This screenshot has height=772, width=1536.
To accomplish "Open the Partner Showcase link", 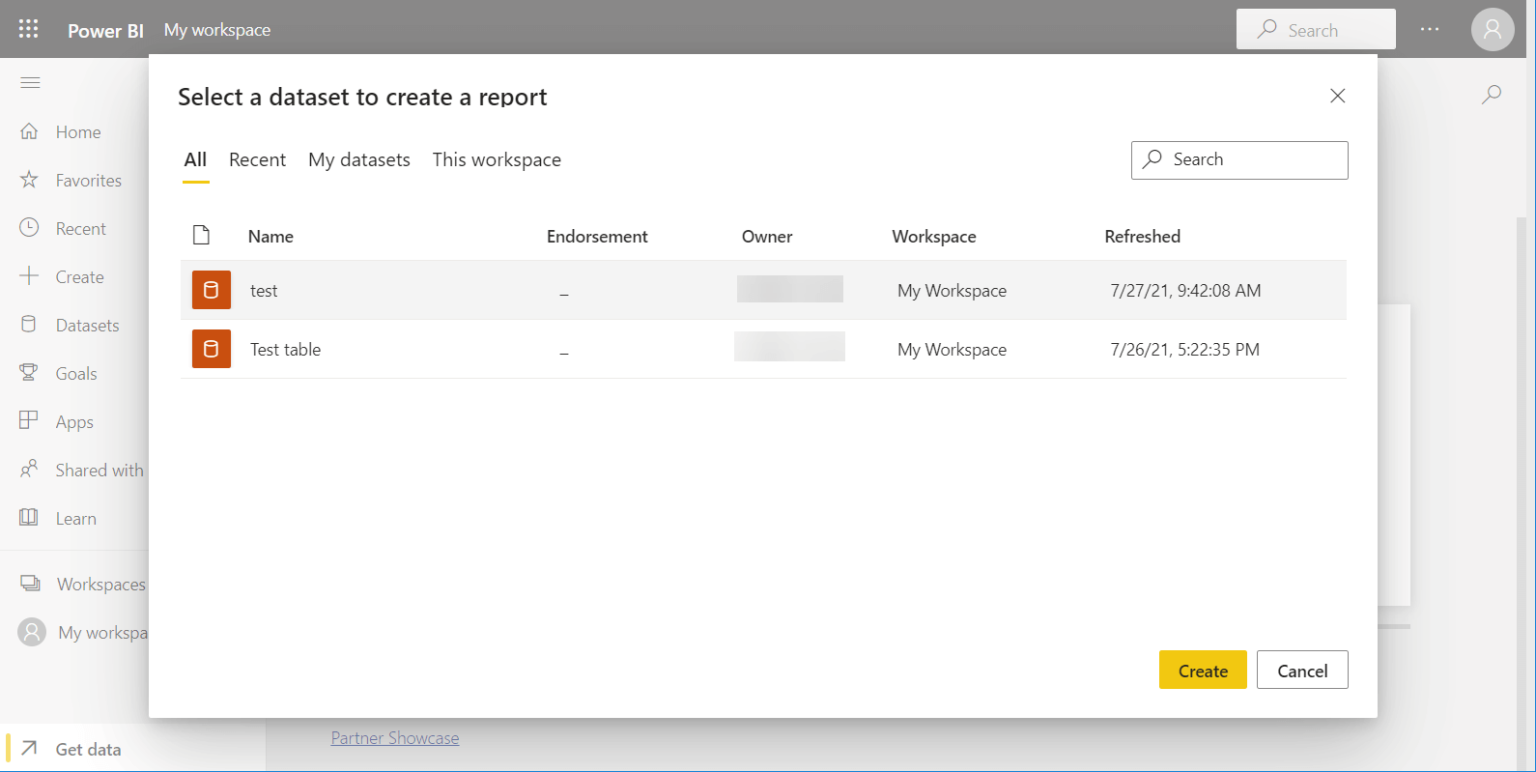I will click(395, 738).
